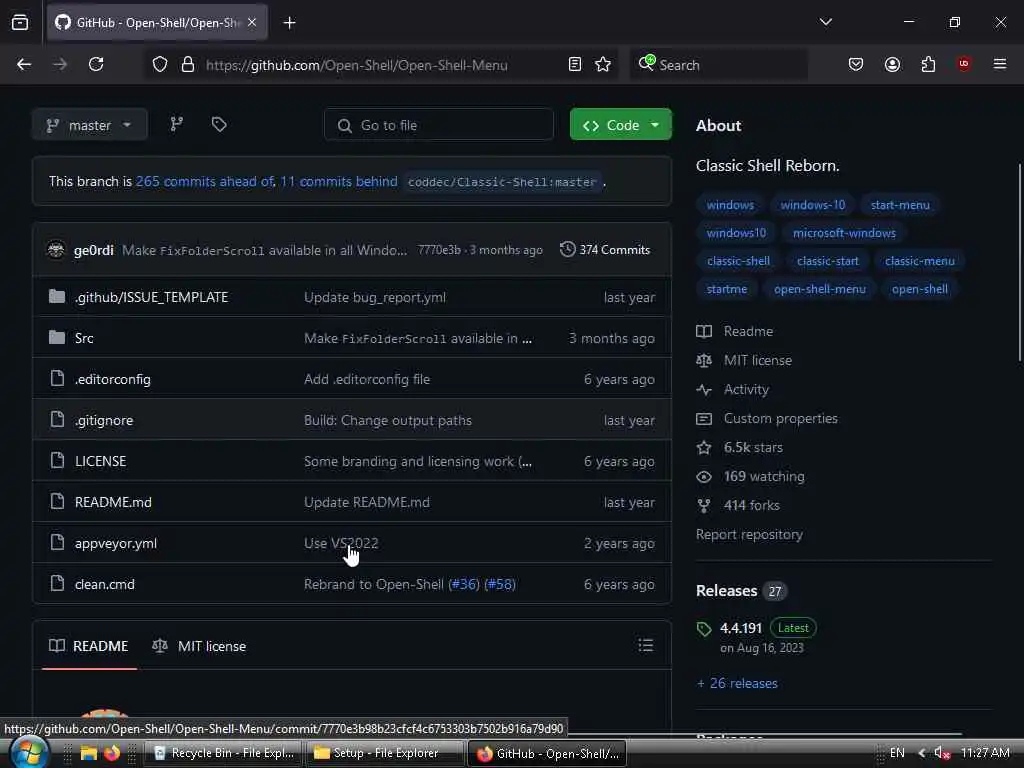Open a new browser tab
The width and height of the screenshot is (1024, 768).
(x=289, y=23)
